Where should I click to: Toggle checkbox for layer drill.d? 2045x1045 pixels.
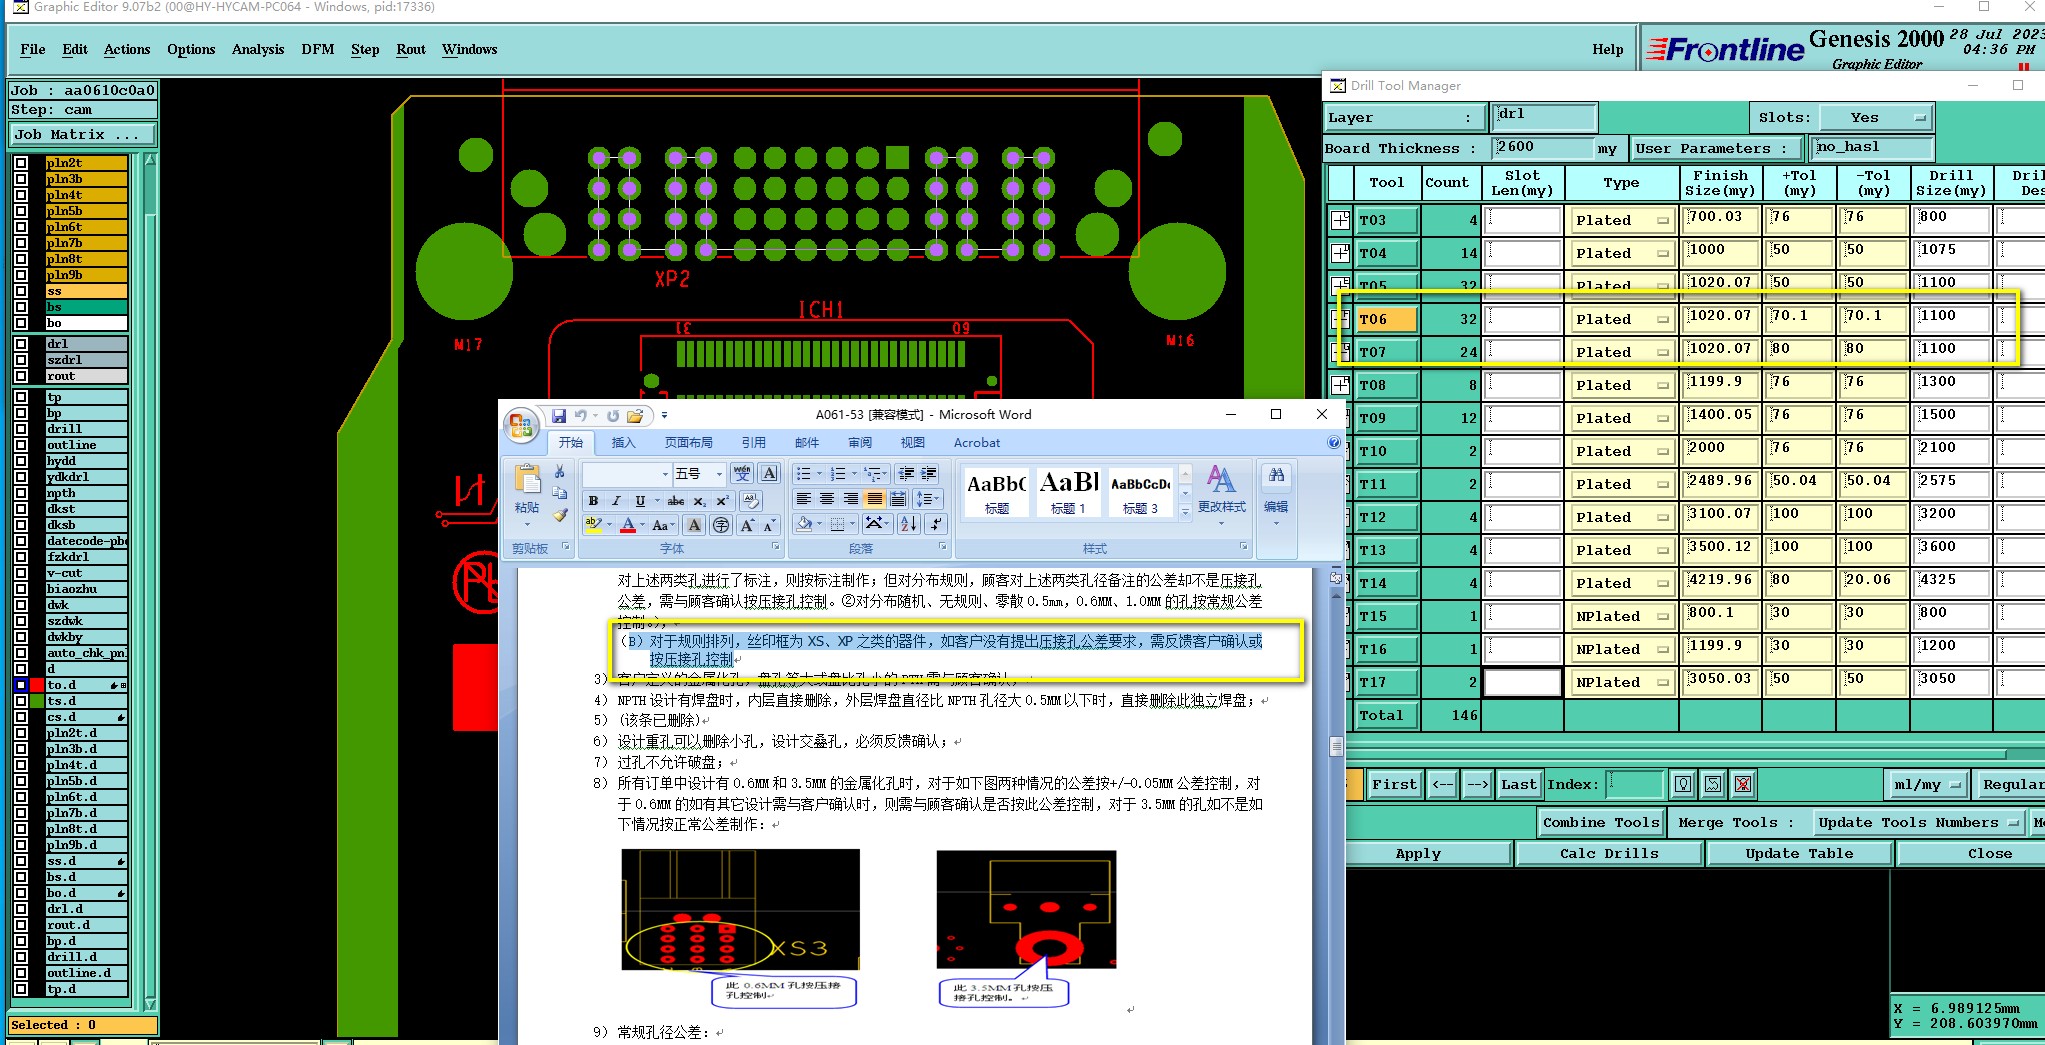pos(21,957)
